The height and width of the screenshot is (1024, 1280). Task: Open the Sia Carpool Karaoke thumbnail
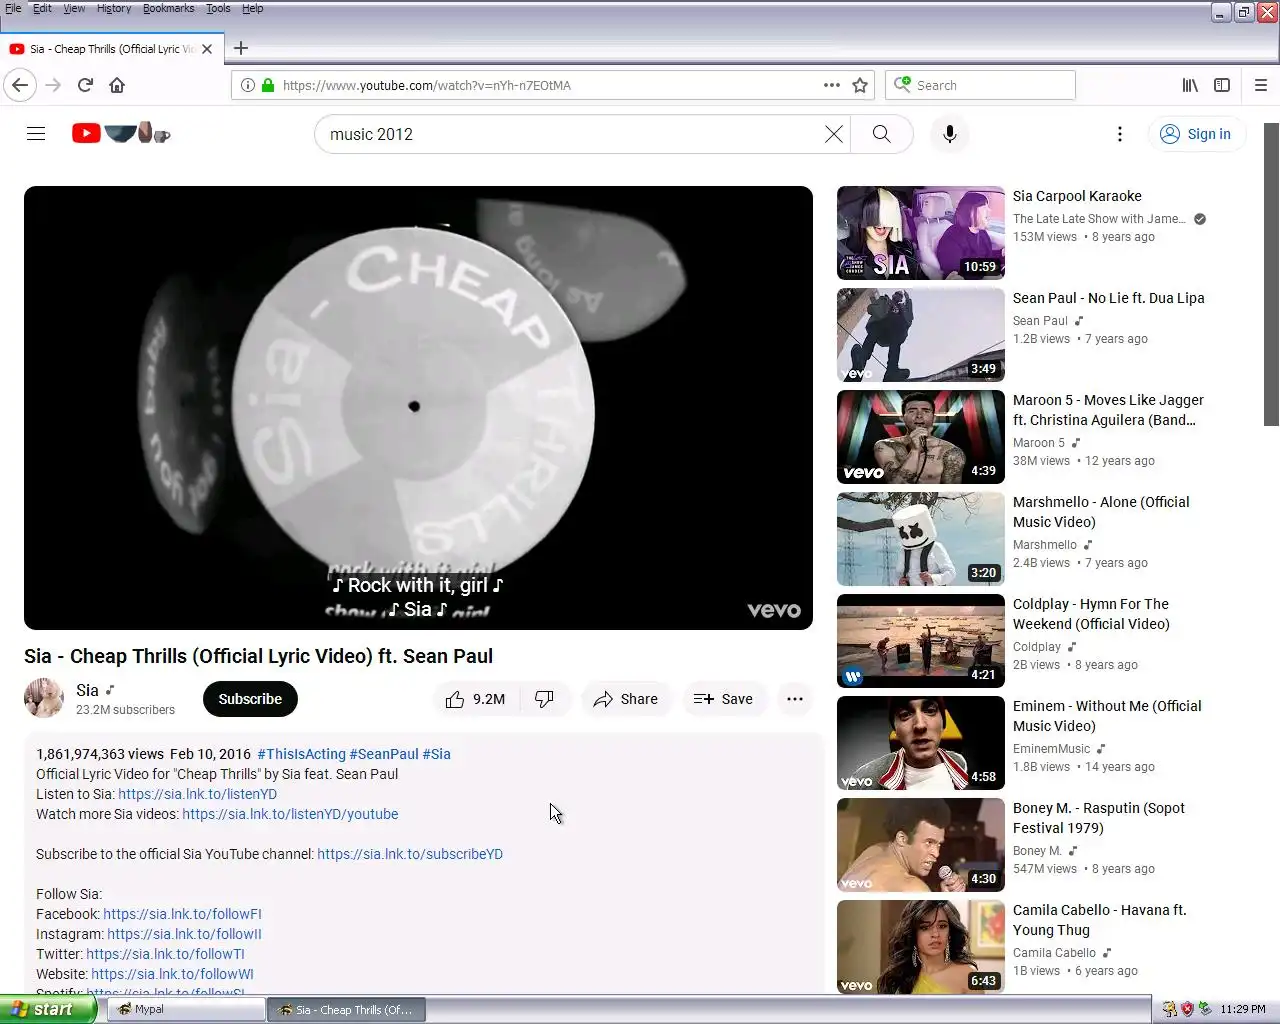[921, 233]
